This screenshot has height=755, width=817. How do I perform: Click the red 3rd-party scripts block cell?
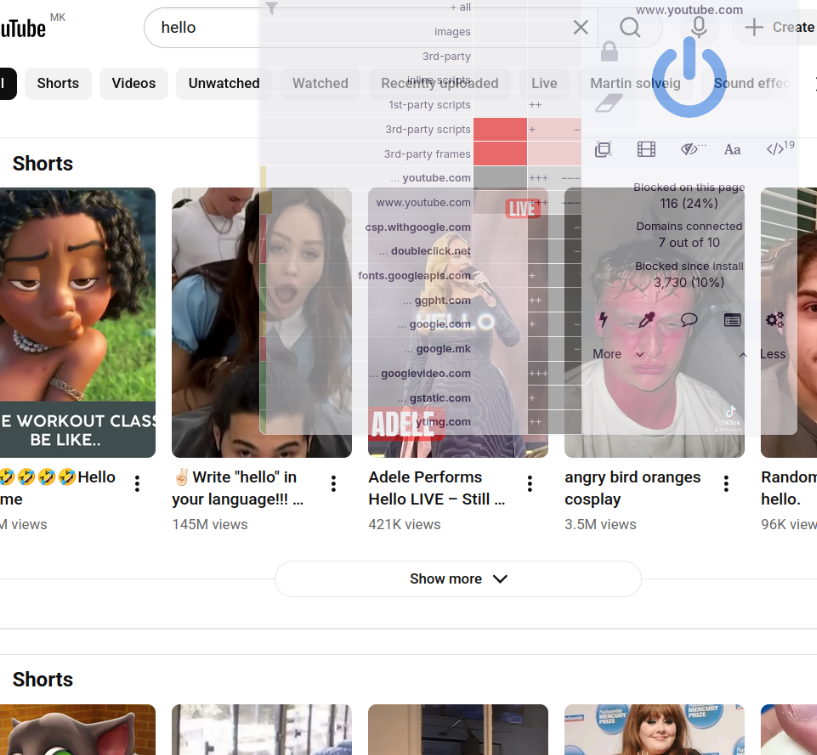pos(500,130)
